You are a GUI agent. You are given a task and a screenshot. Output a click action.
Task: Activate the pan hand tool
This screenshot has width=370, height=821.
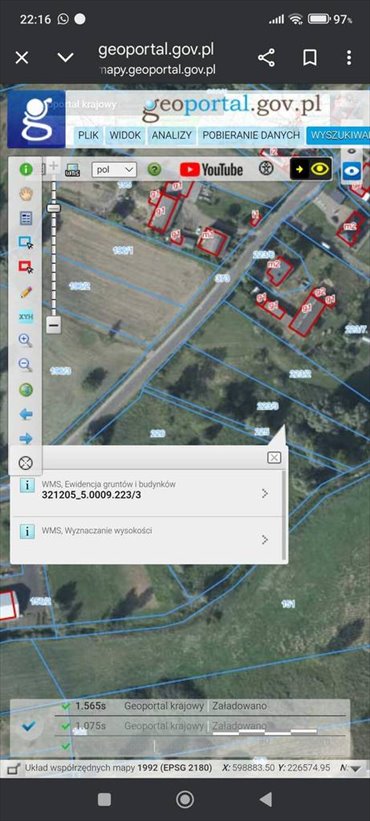26,194
